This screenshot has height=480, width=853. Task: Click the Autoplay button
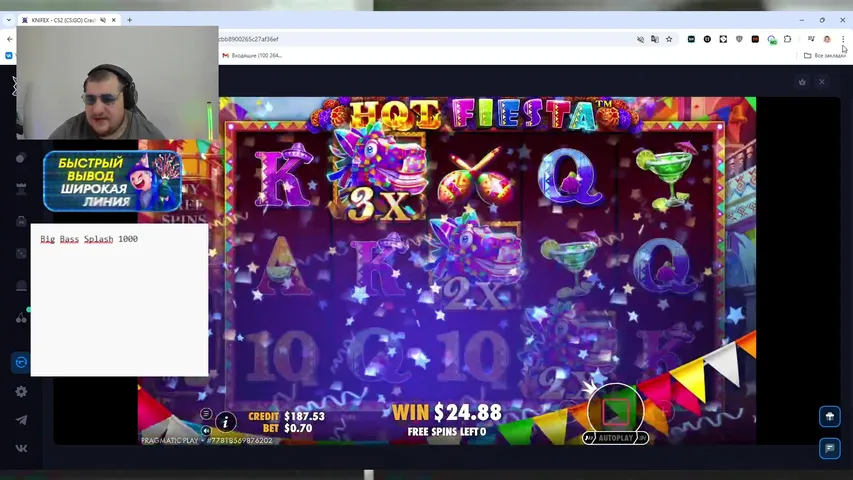click(615, 438)
